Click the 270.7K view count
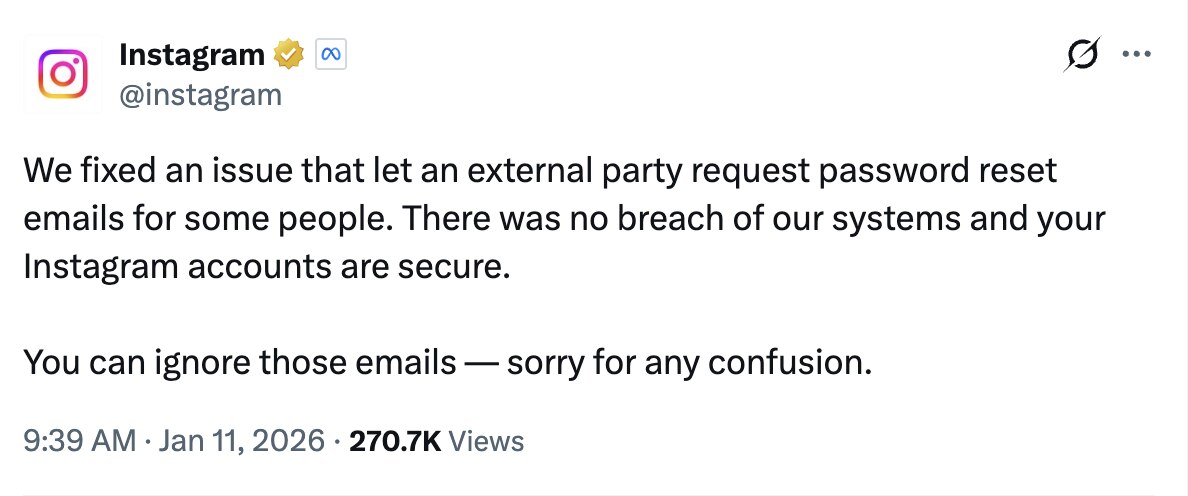 (395, 440)
